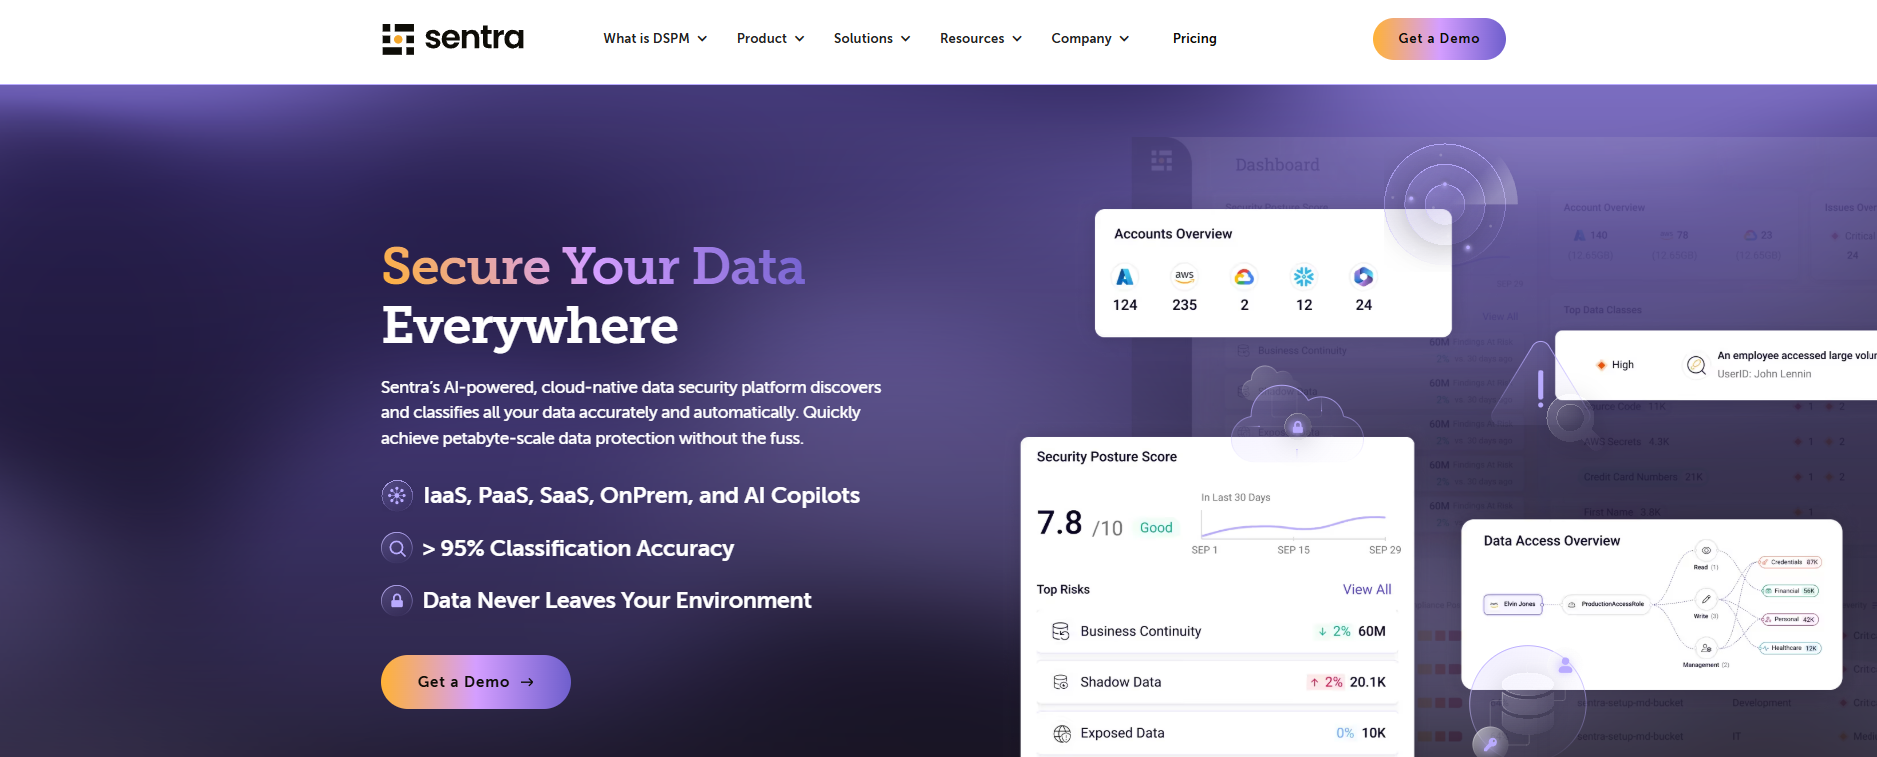
Task: Click the Personal 42K tag
Action: [x=1789, y=619]
